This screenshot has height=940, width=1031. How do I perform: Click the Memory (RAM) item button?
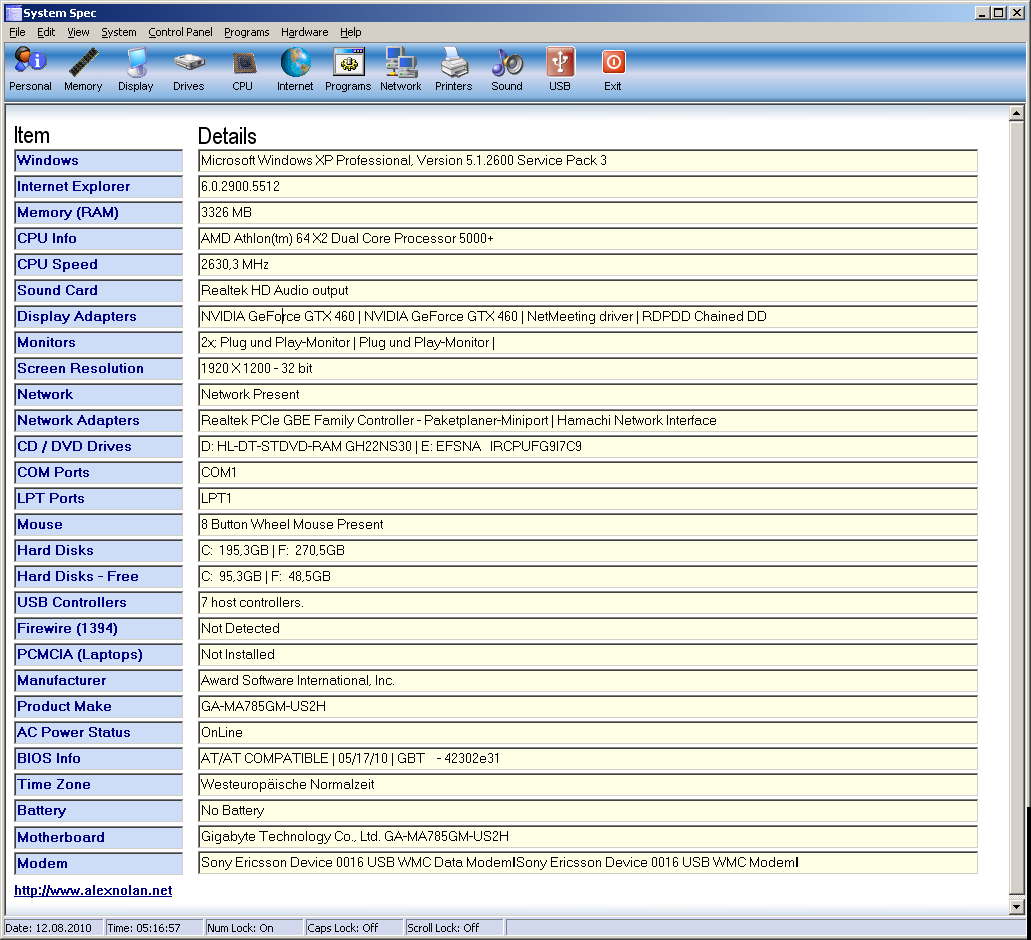pyautogui.click(x=99, y=213)
